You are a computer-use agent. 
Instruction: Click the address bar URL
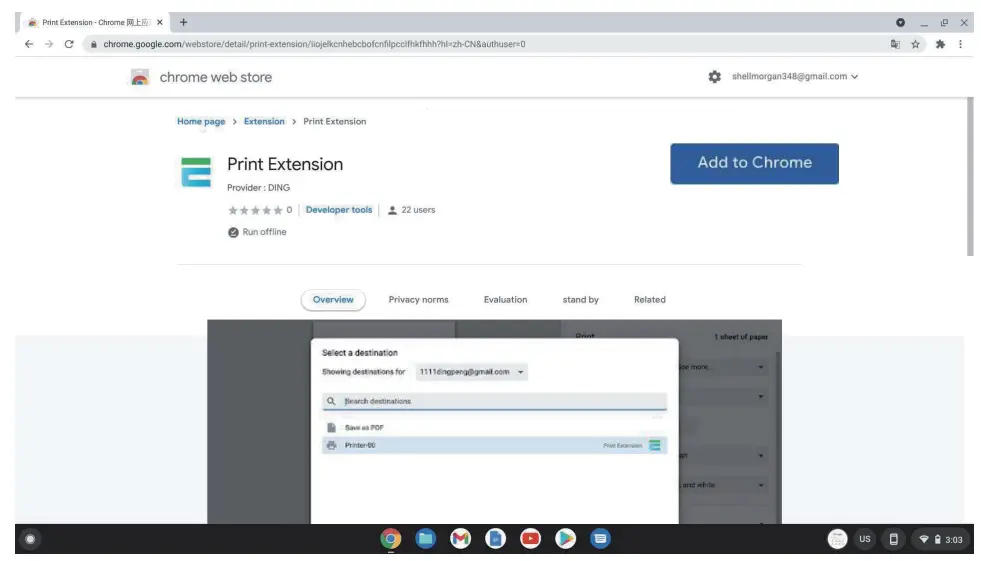pyautogui.click(x=314, y=44)
